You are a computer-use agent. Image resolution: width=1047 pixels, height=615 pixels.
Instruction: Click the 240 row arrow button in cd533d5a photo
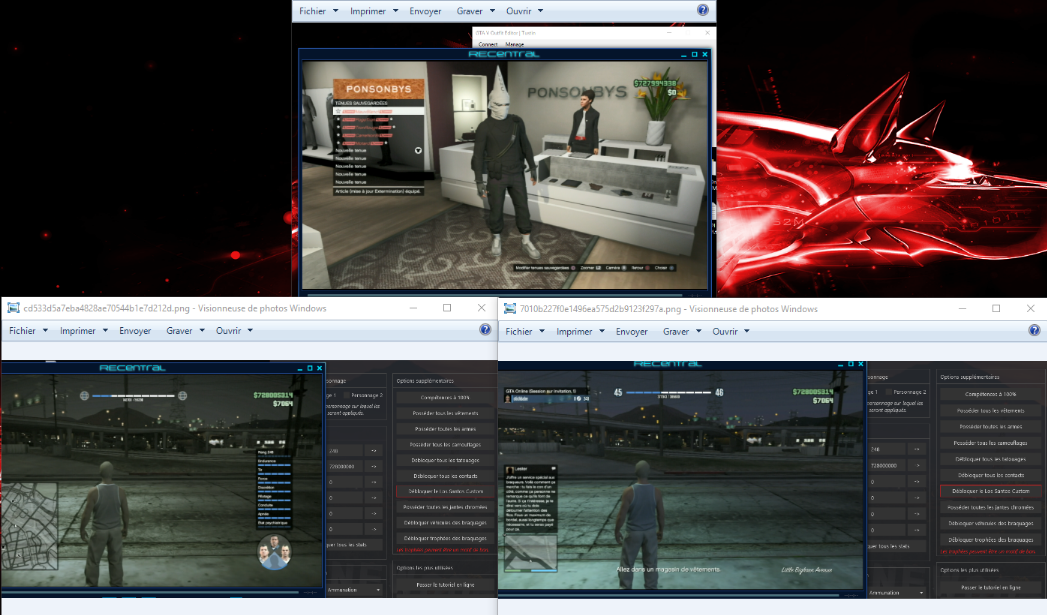pyautogui.click(x=374, y=451)
